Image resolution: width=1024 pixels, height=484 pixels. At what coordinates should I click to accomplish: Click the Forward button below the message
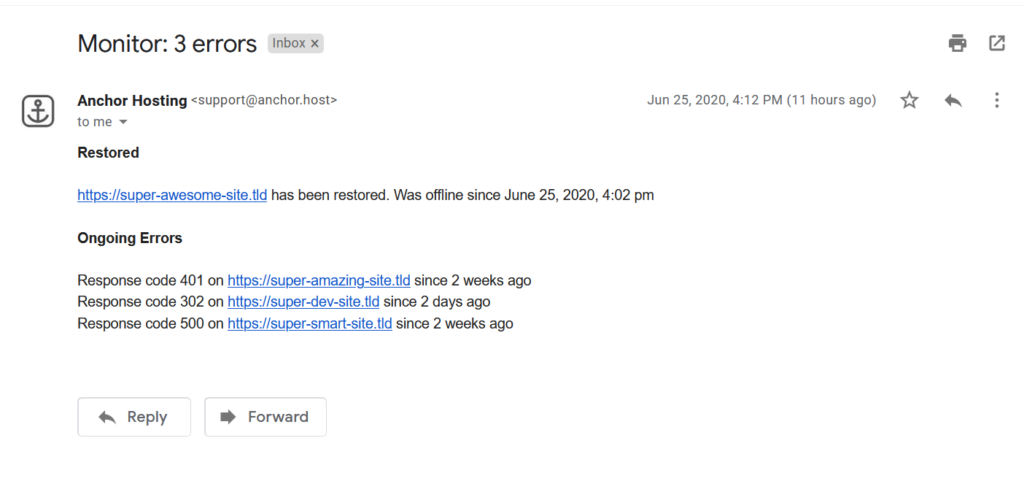[x=265, y=417]
